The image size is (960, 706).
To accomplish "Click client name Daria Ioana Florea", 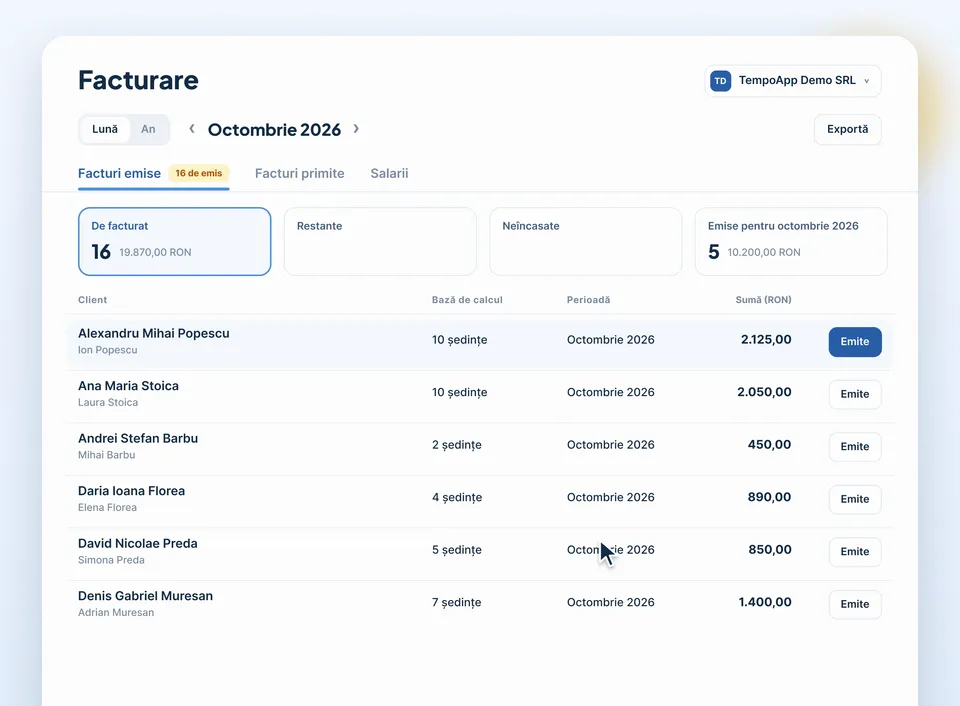I will coord(132,491).
